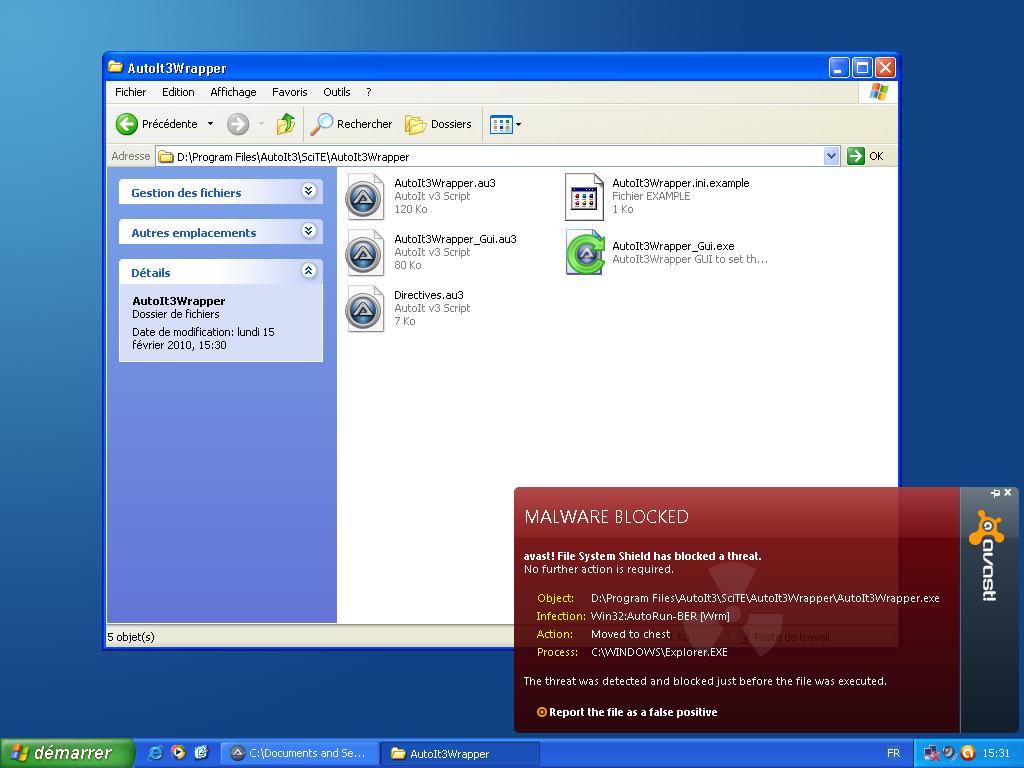
Task: Select the AutoIt3Wrapper.au3 script file icon
Action: pyautogui.click(x=364, y=197)
